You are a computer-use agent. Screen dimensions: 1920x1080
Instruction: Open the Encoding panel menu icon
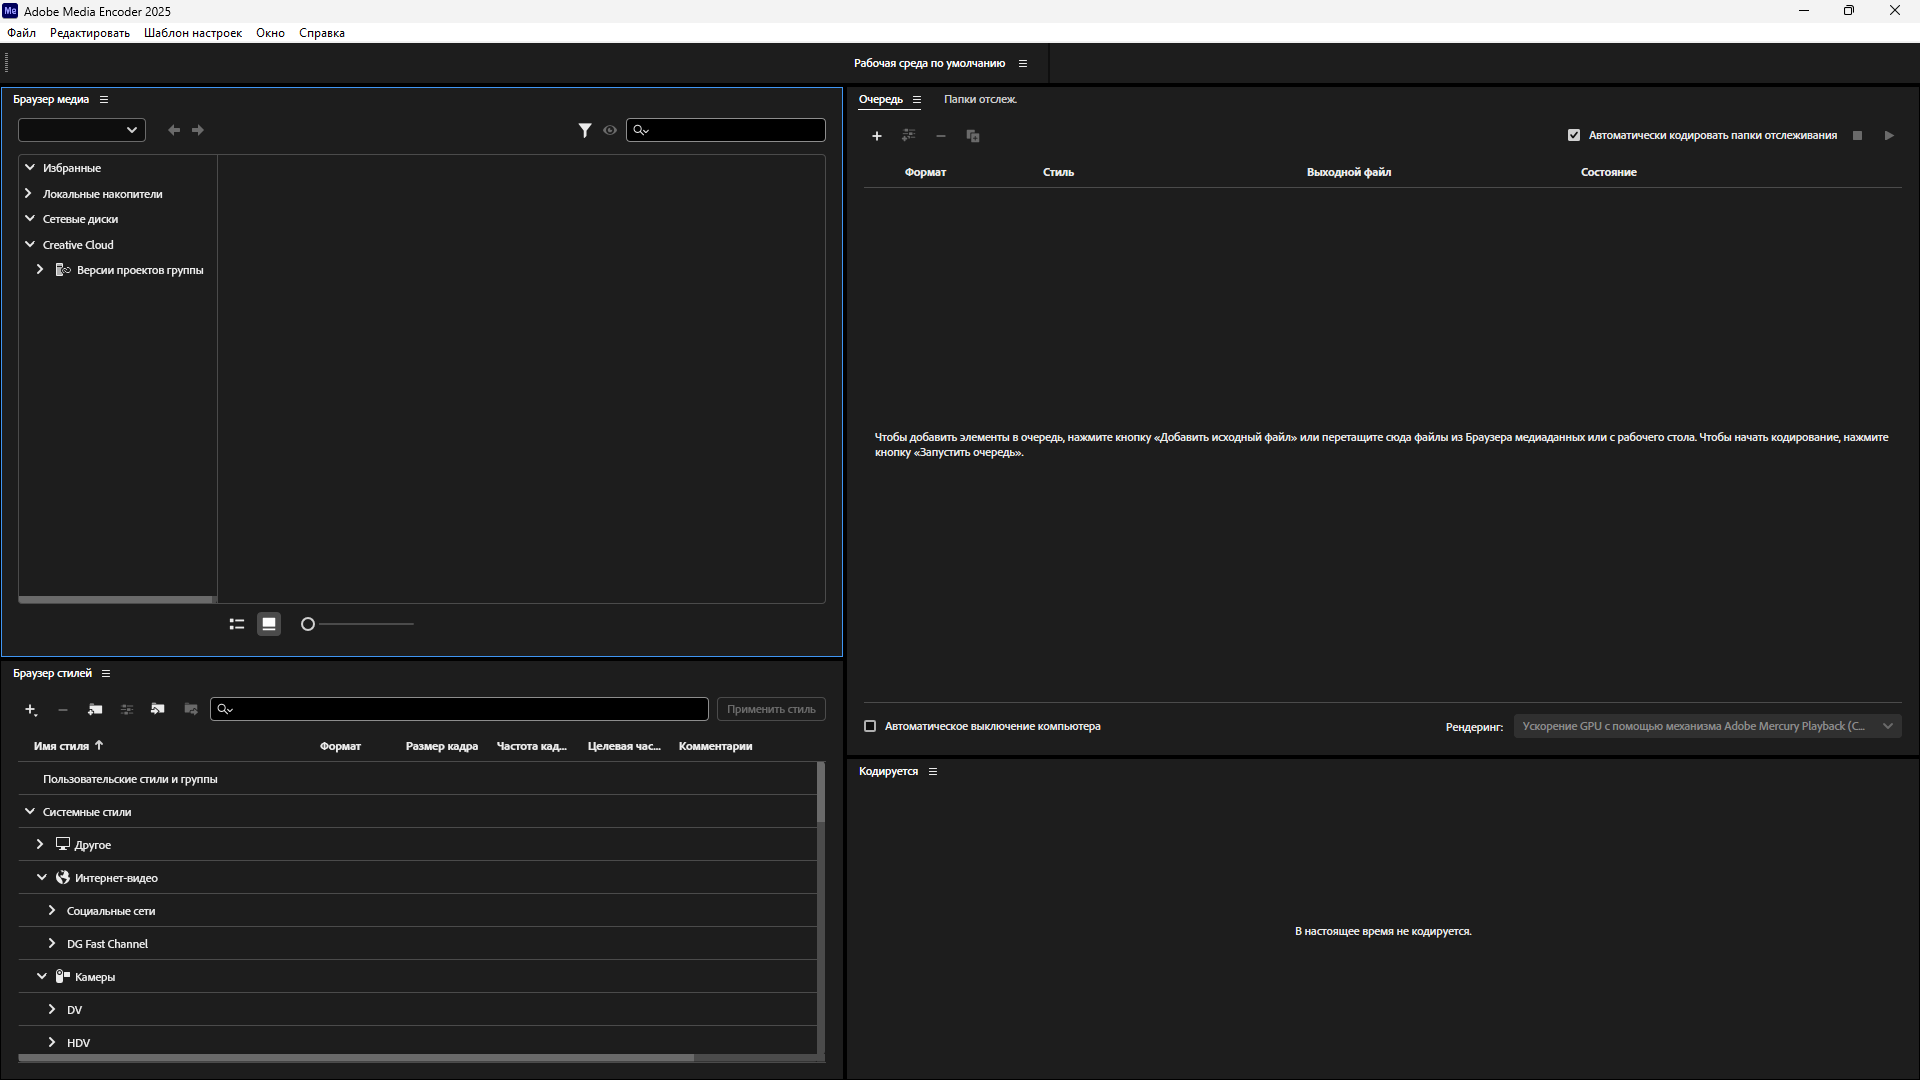click(933, 772)
